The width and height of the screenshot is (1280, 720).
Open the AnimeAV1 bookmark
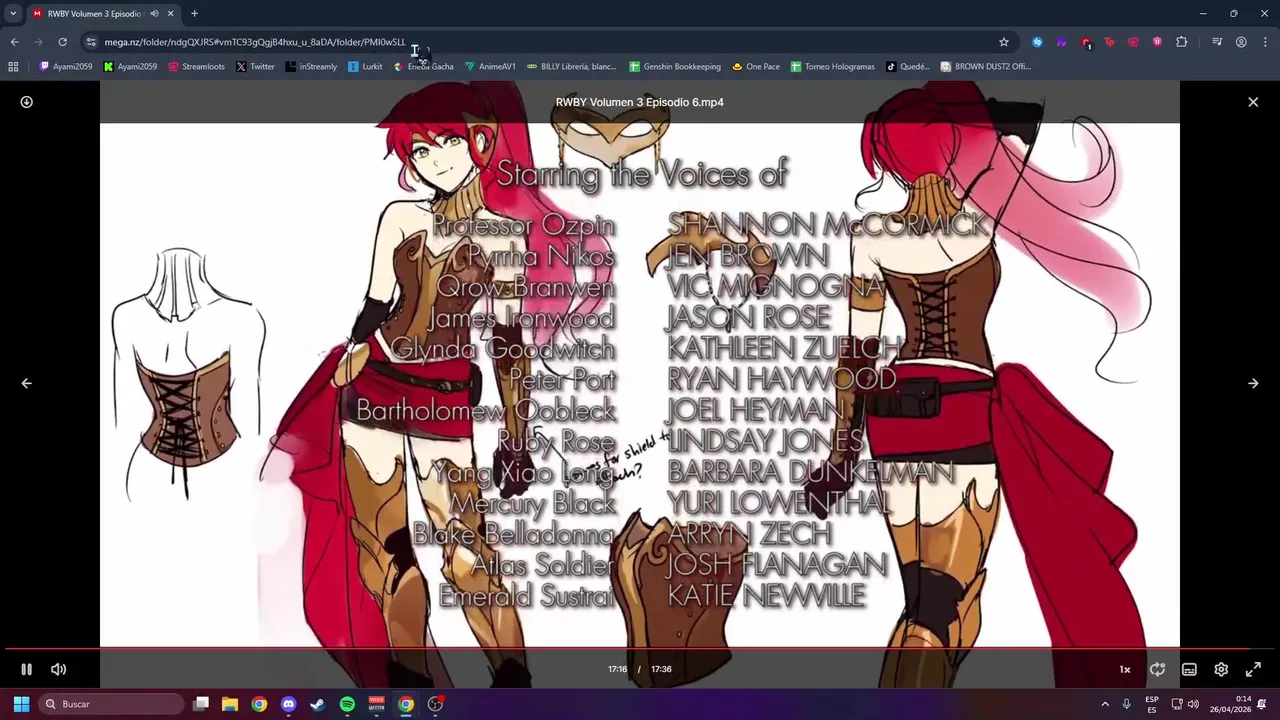(490, 67)
